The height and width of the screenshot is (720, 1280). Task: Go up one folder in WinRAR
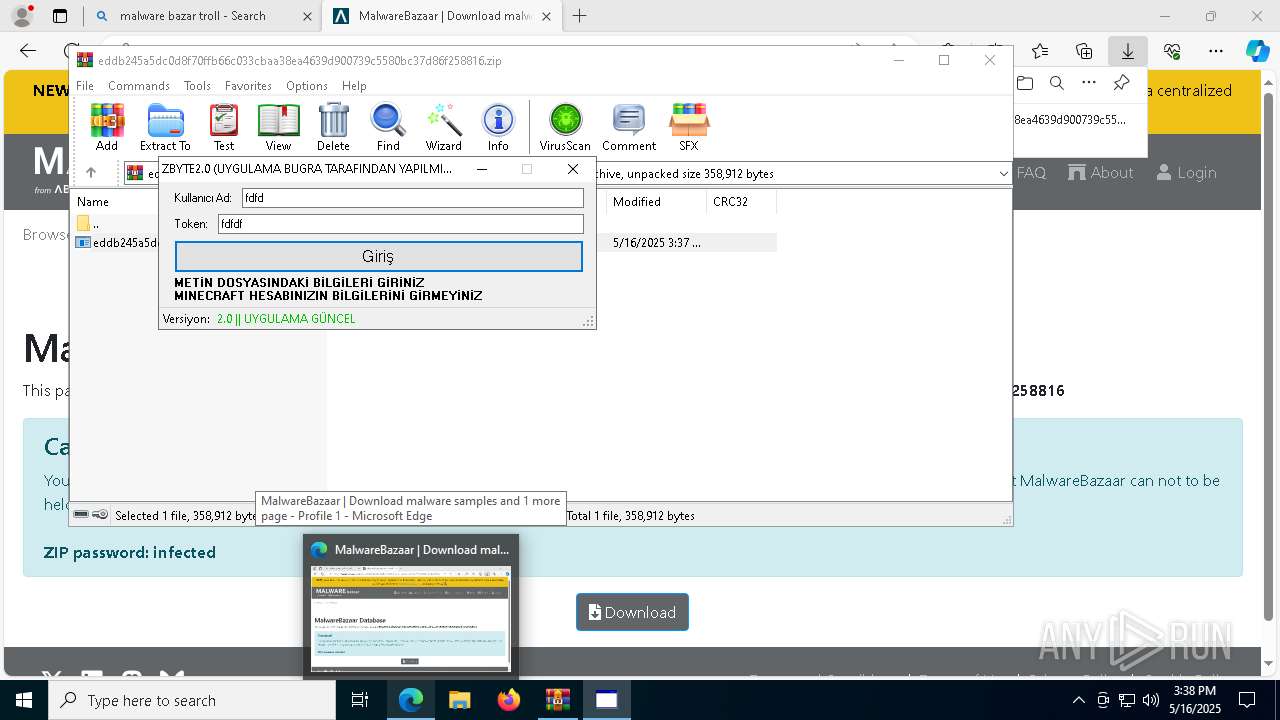[x=91, y=173]
